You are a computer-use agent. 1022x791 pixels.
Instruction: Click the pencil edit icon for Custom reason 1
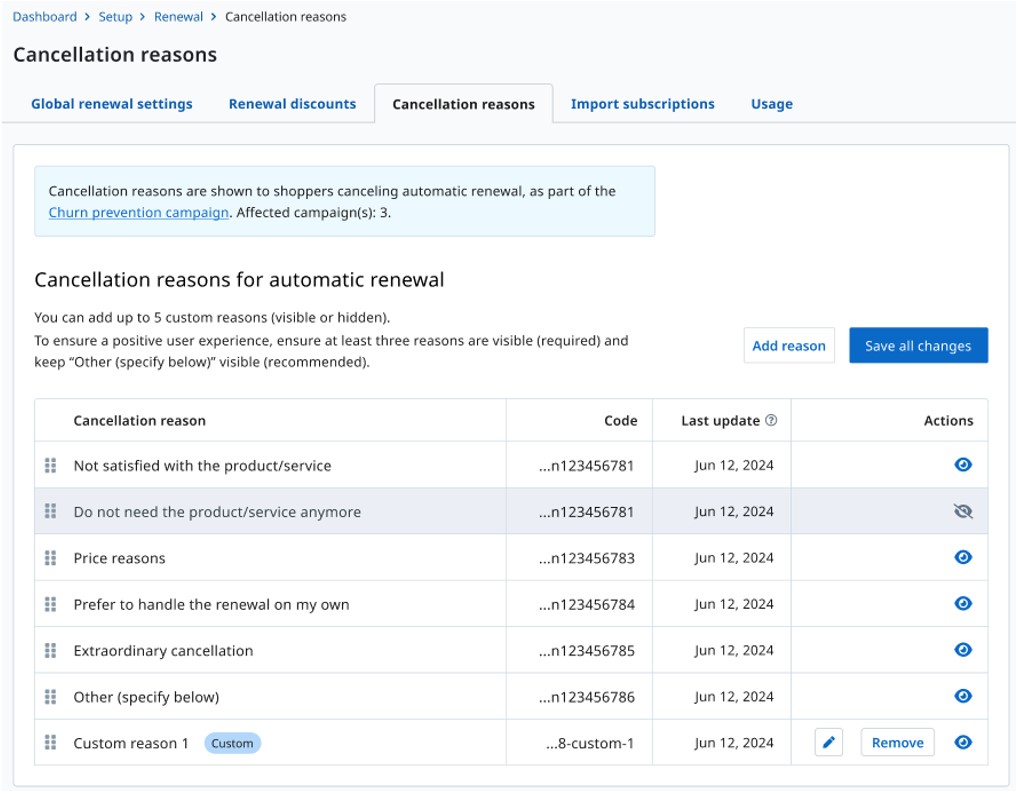[829, 743]
